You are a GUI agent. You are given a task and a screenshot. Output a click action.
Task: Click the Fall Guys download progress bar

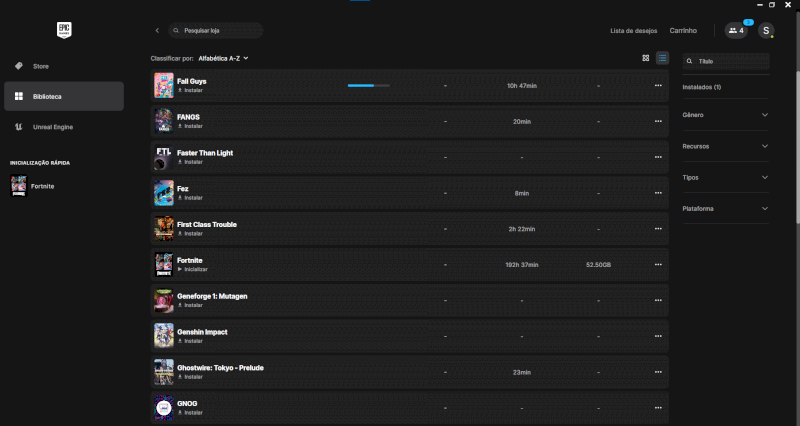pyautogui.click(x=368, y=86)
